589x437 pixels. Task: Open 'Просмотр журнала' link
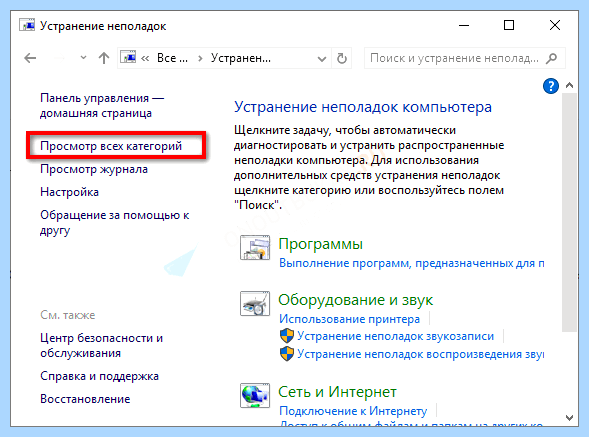[x=94, y=169]
